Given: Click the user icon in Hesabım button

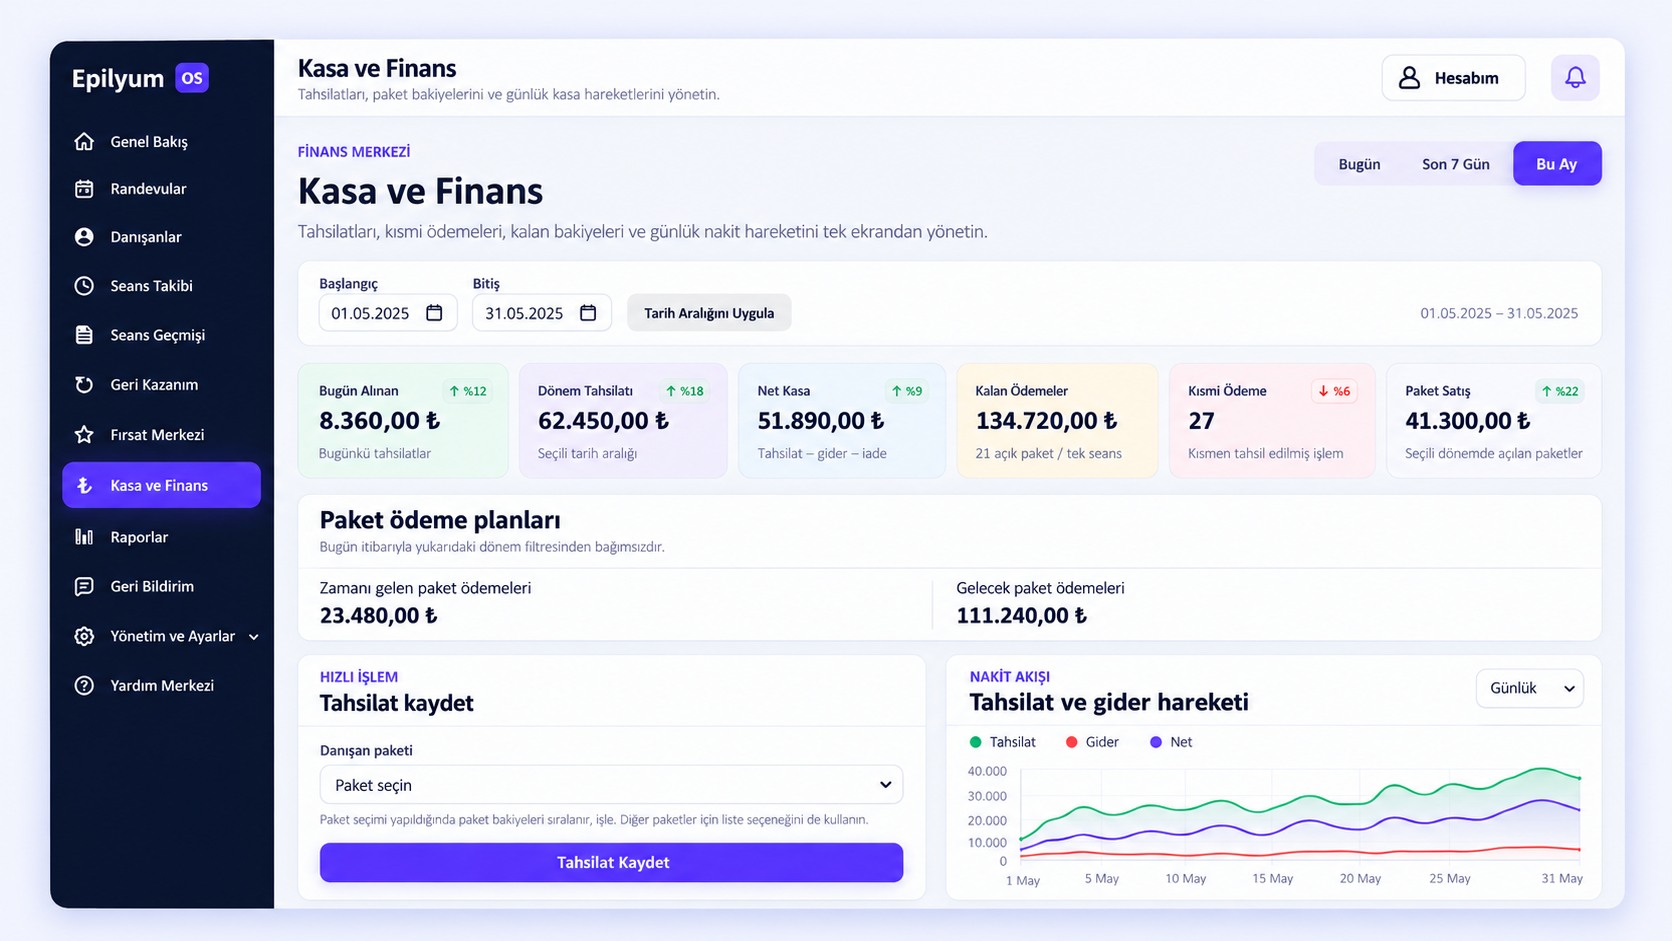Looking at the screenshot, I should point(1409,78).
